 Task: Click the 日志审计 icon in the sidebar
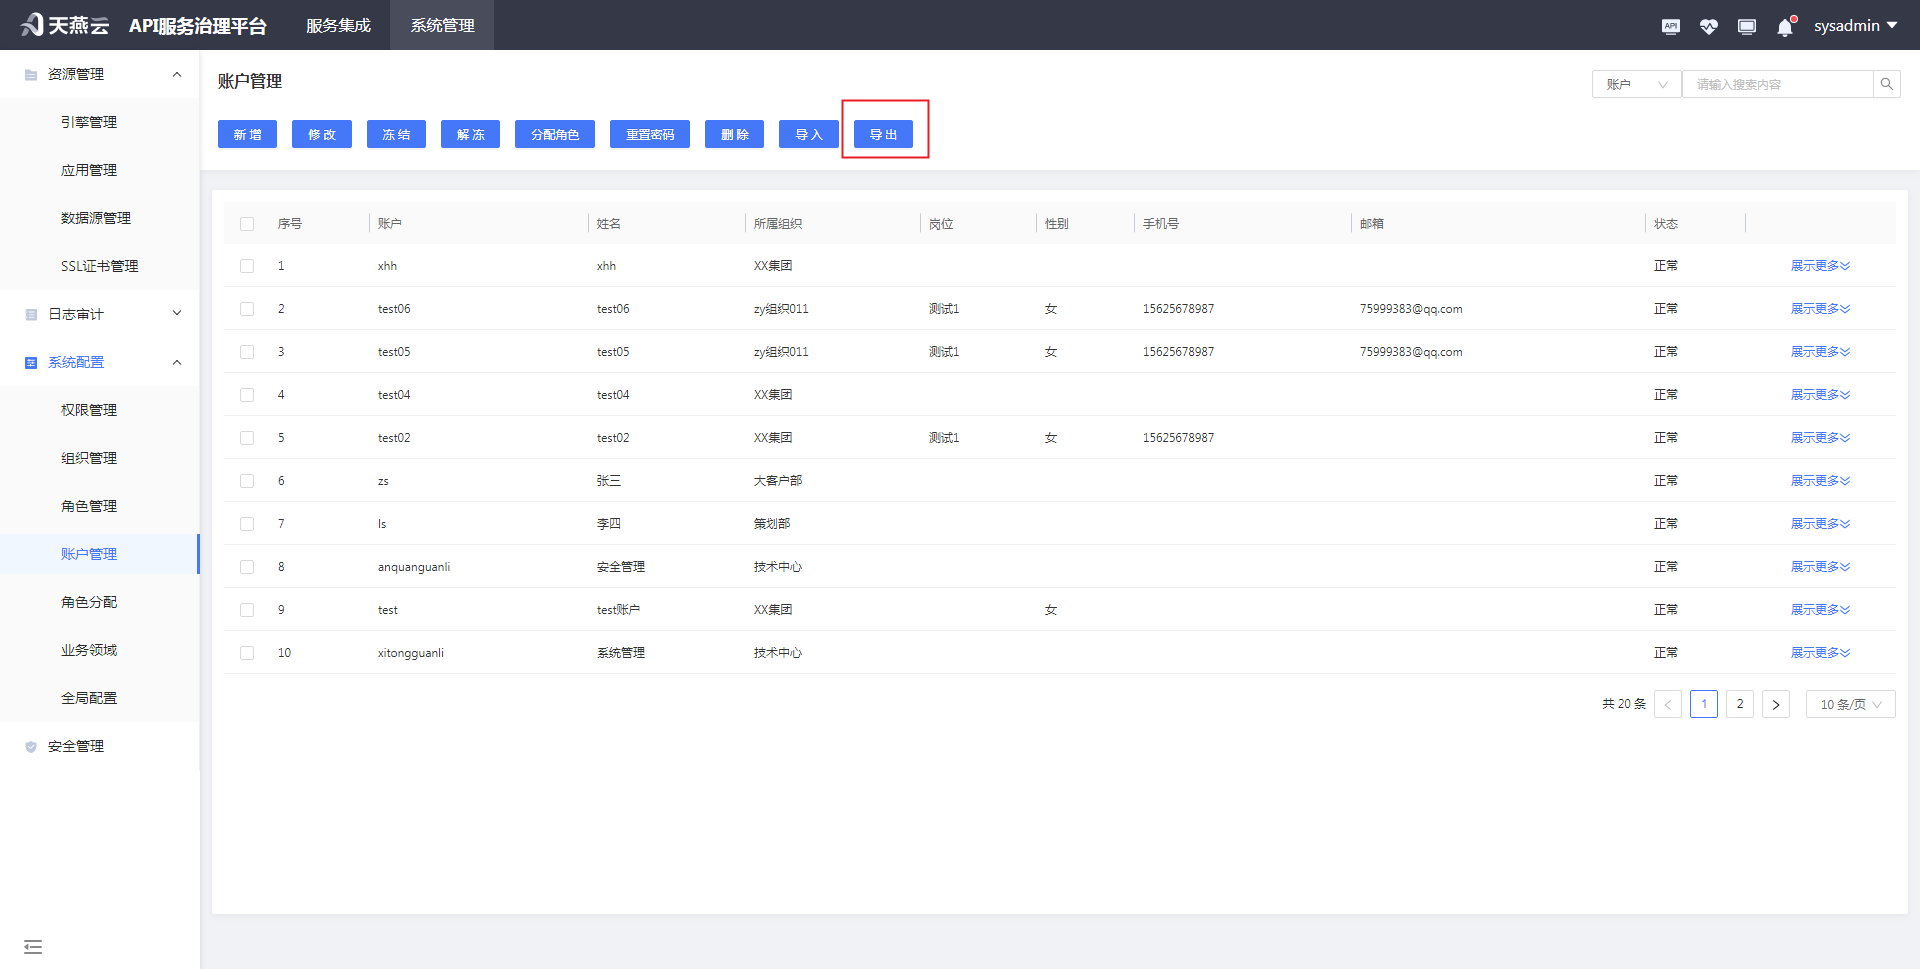pyautogui.click(x=30, y=314)
